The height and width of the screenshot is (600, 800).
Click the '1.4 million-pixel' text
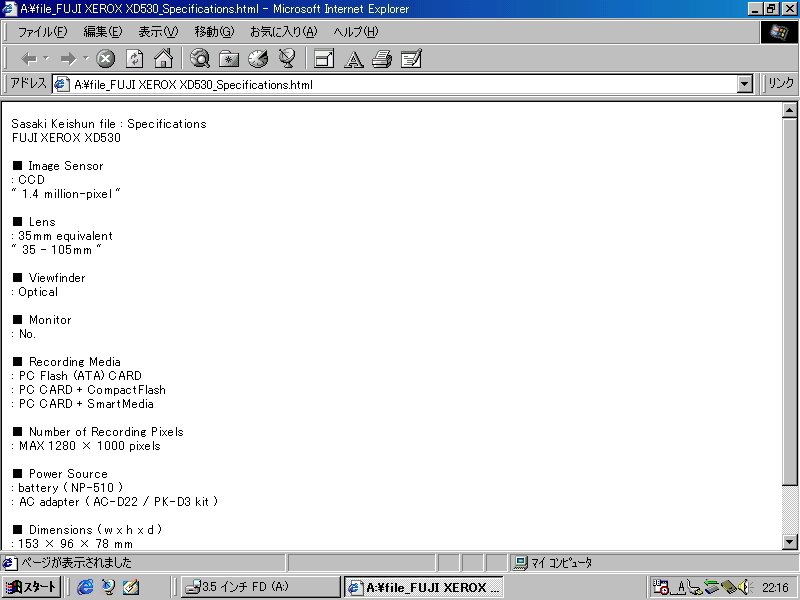(x=66, y=194)
